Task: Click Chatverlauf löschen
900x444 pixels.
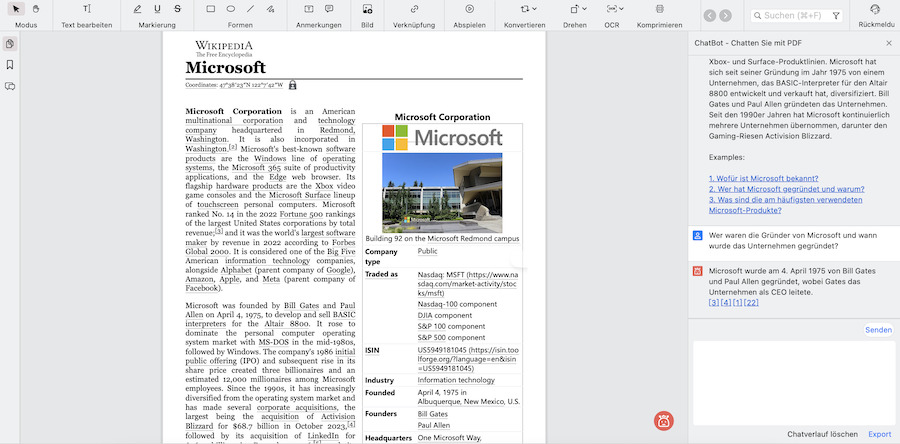Action: [822, 434]
